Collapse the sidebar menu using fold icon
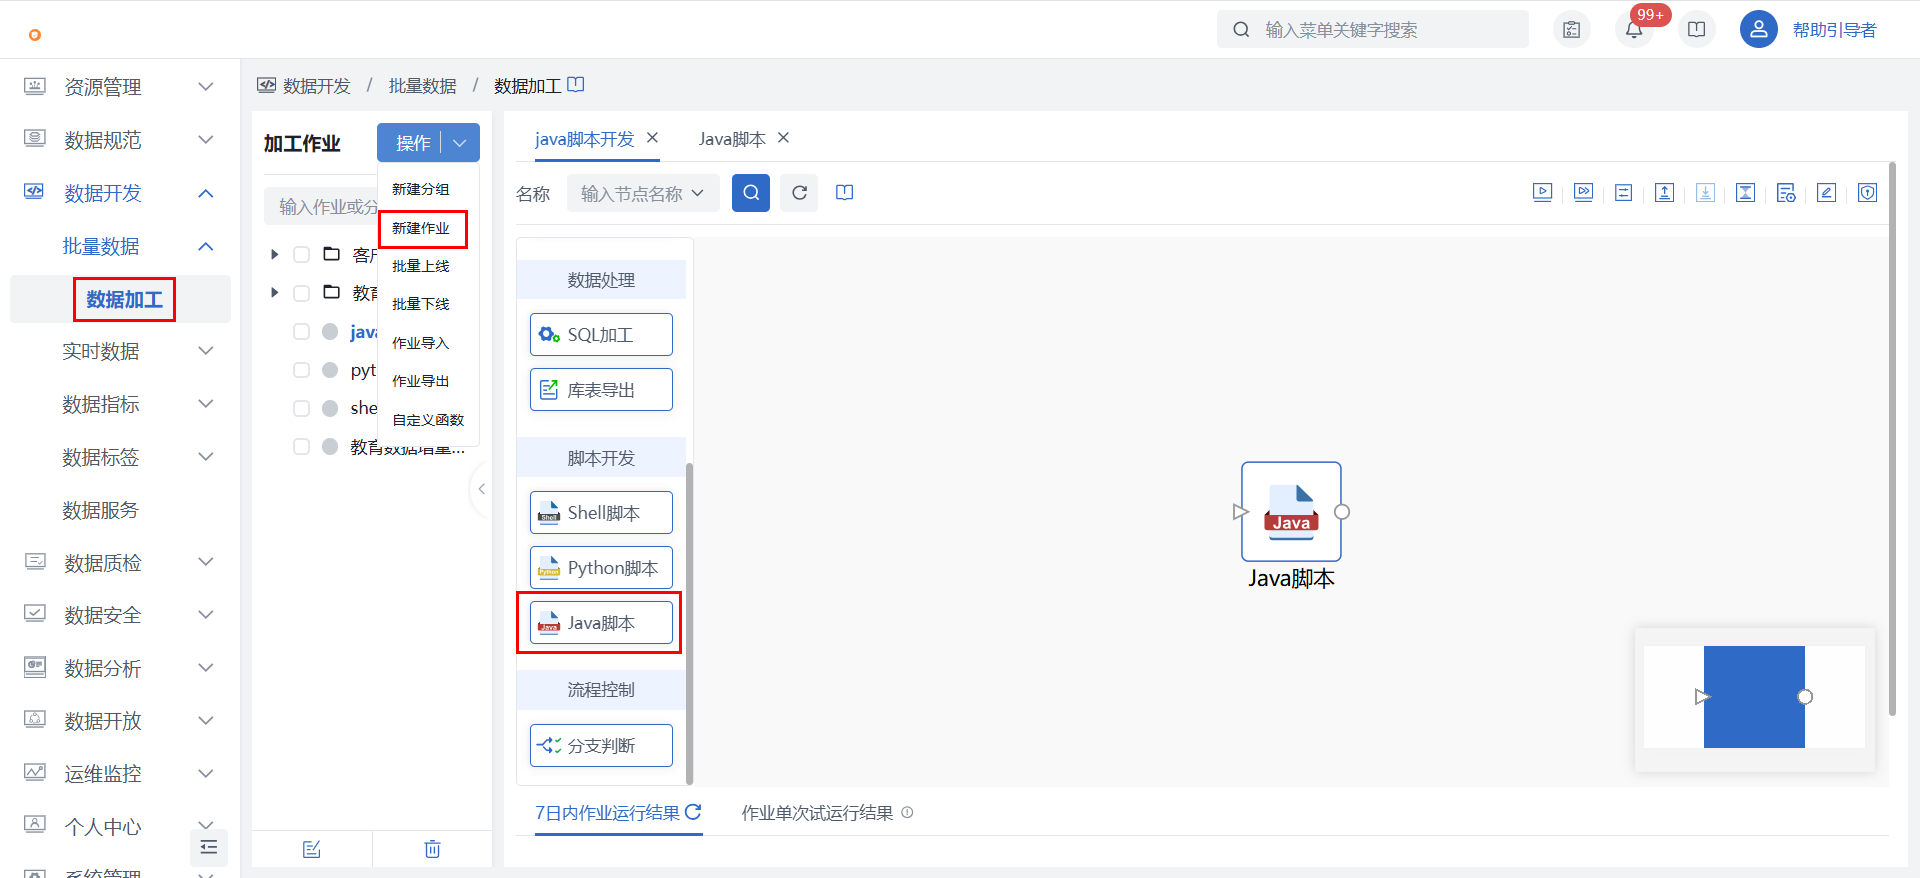 tap(209, 848)
